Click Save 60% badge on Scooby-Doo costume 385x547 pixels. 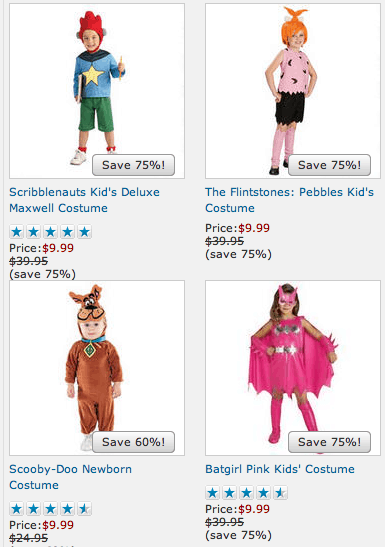(134, 442)
